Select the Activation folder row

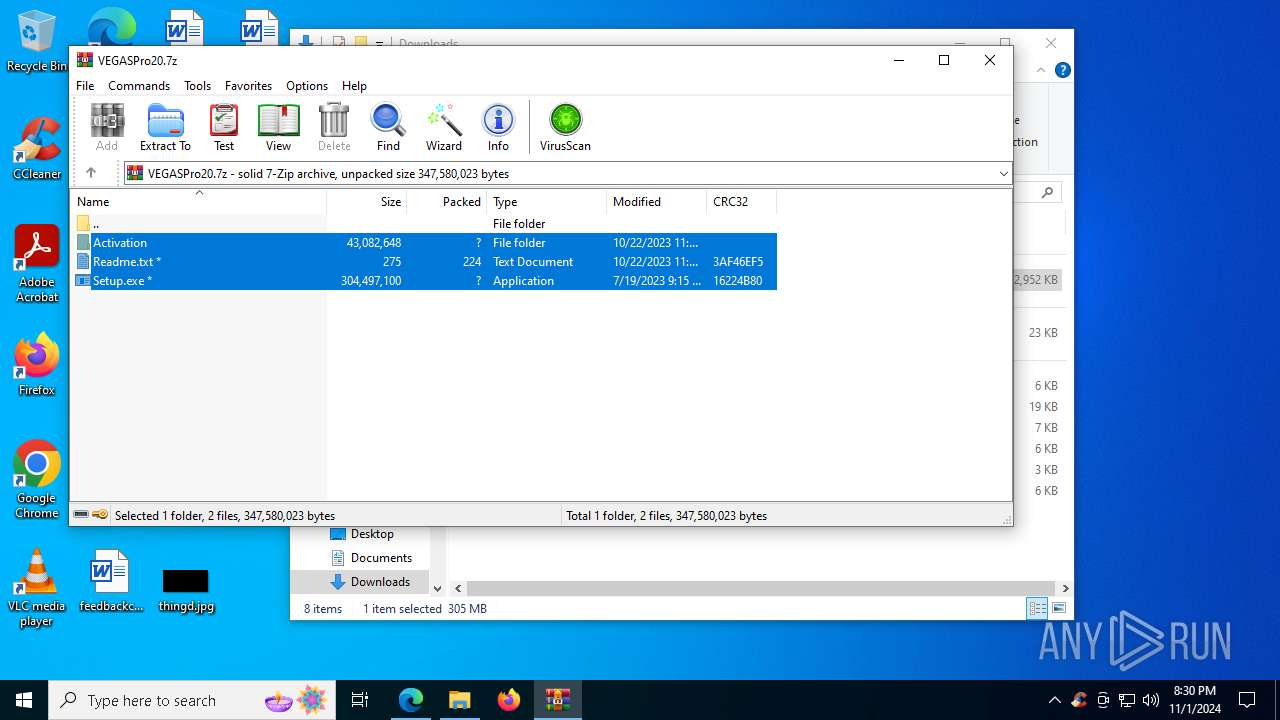coord(425,243)
